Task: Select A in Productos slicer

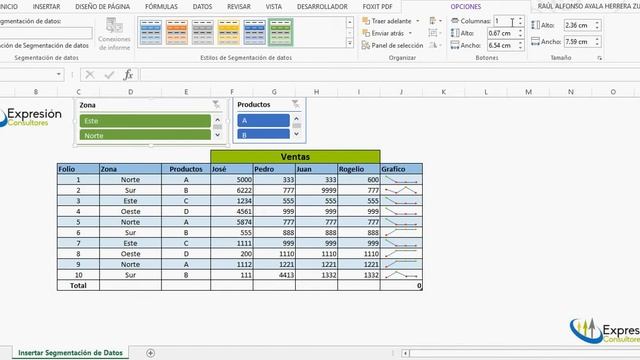Action: pyautogui.click(x=263, y=120)
